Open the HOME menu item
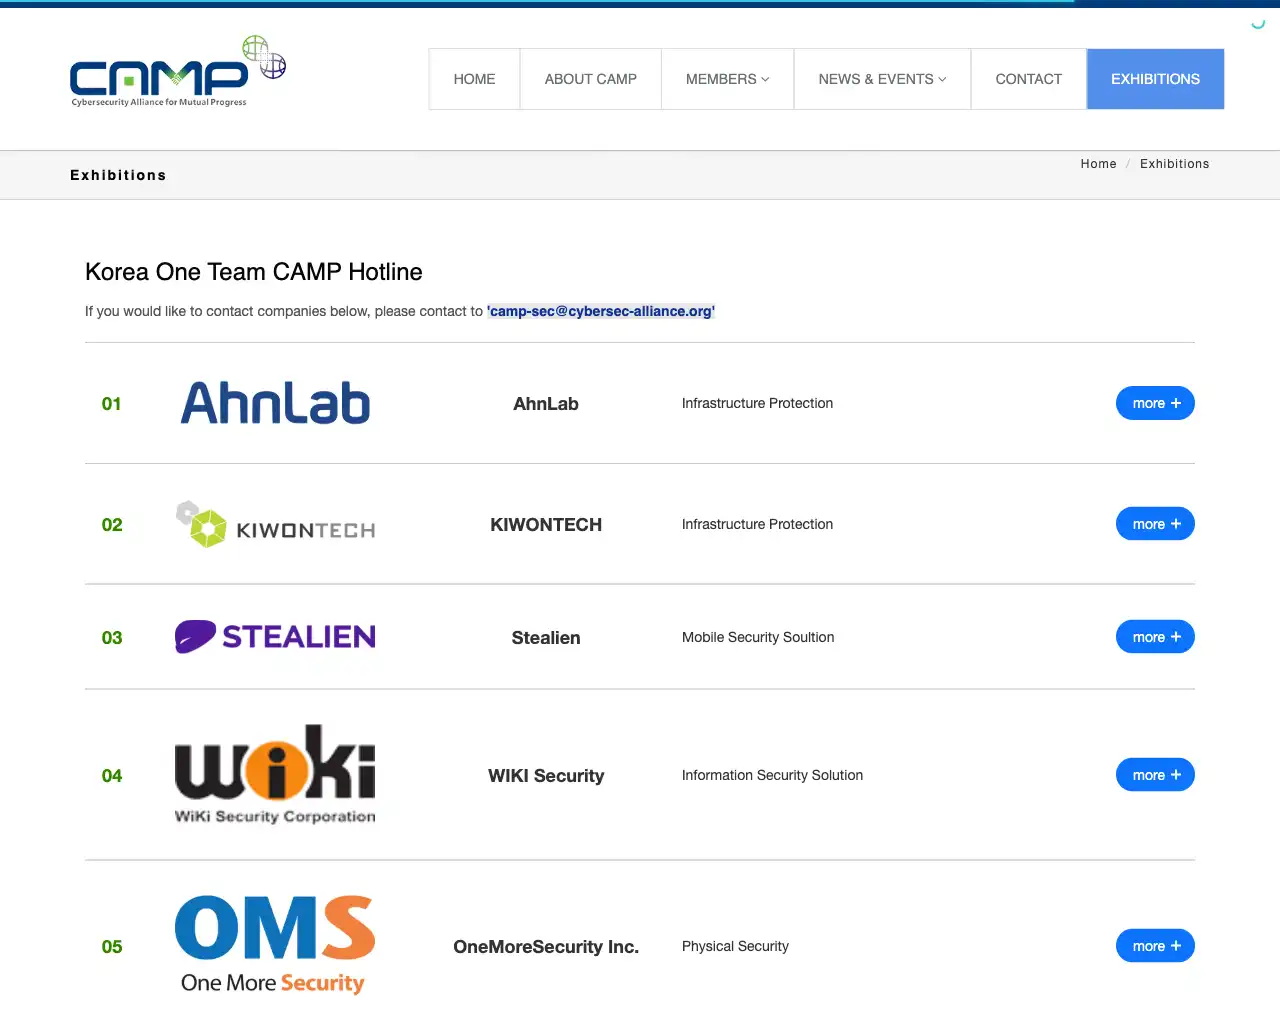The image size is (1280, 1024). [474, 79]
